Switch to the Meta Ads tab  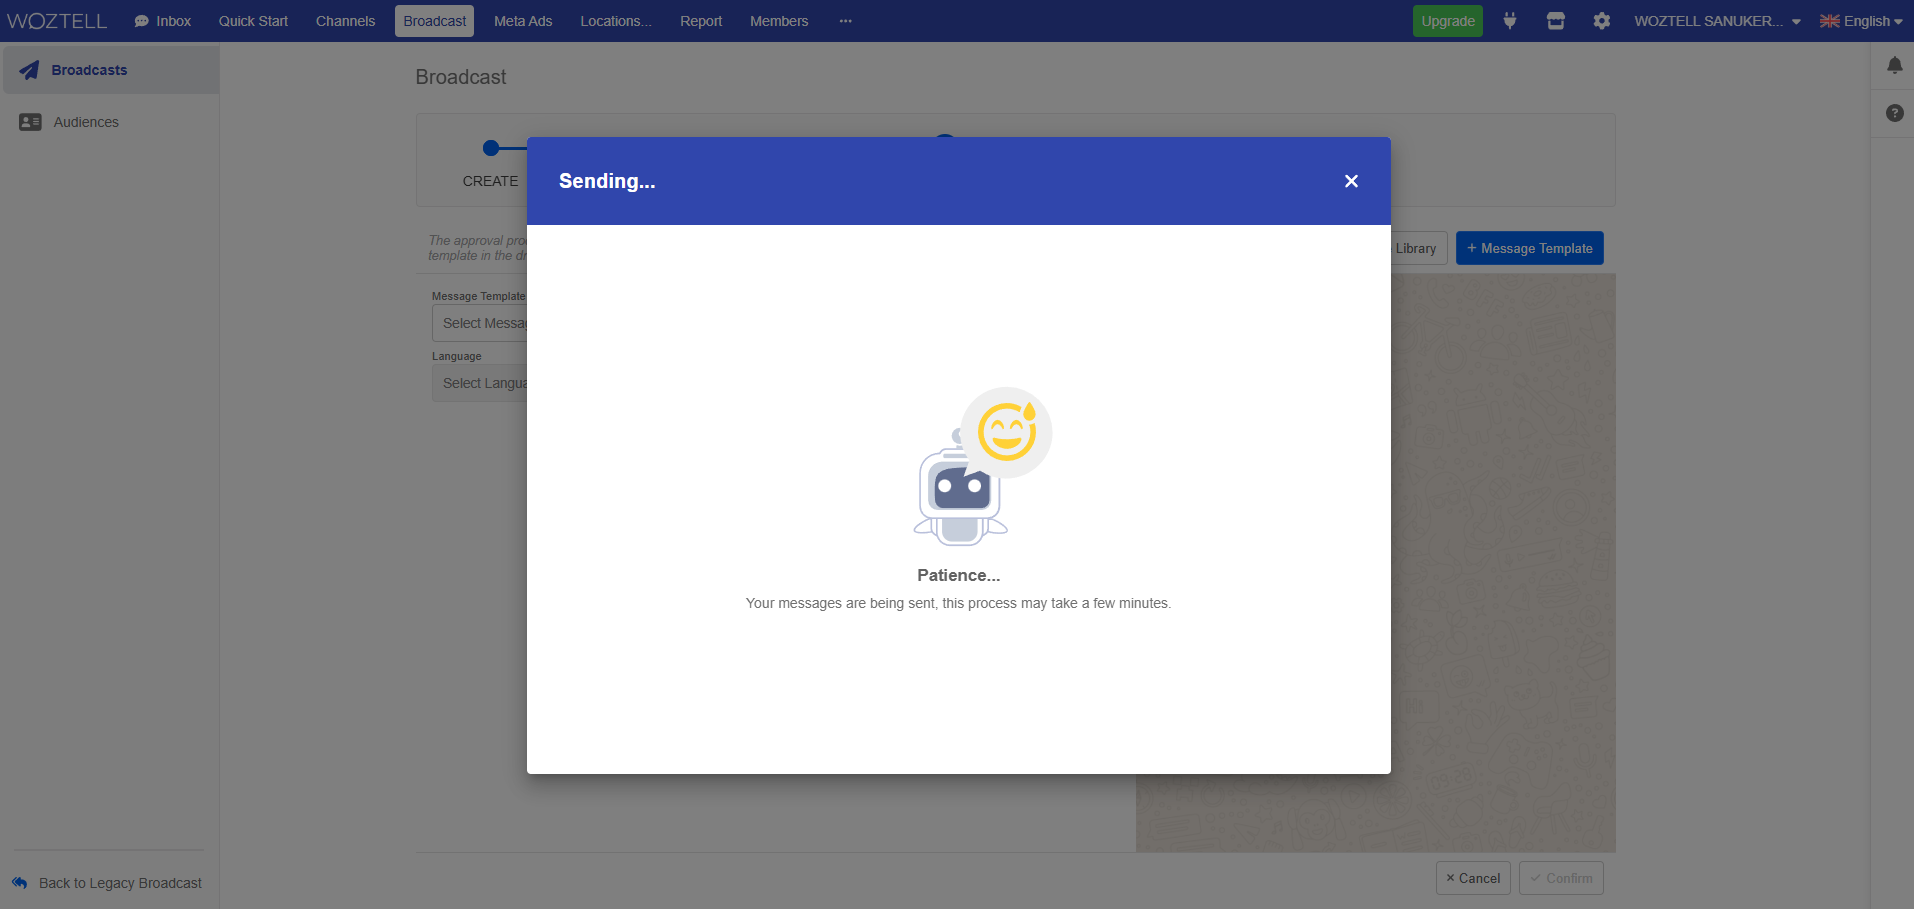click(523, 21)
